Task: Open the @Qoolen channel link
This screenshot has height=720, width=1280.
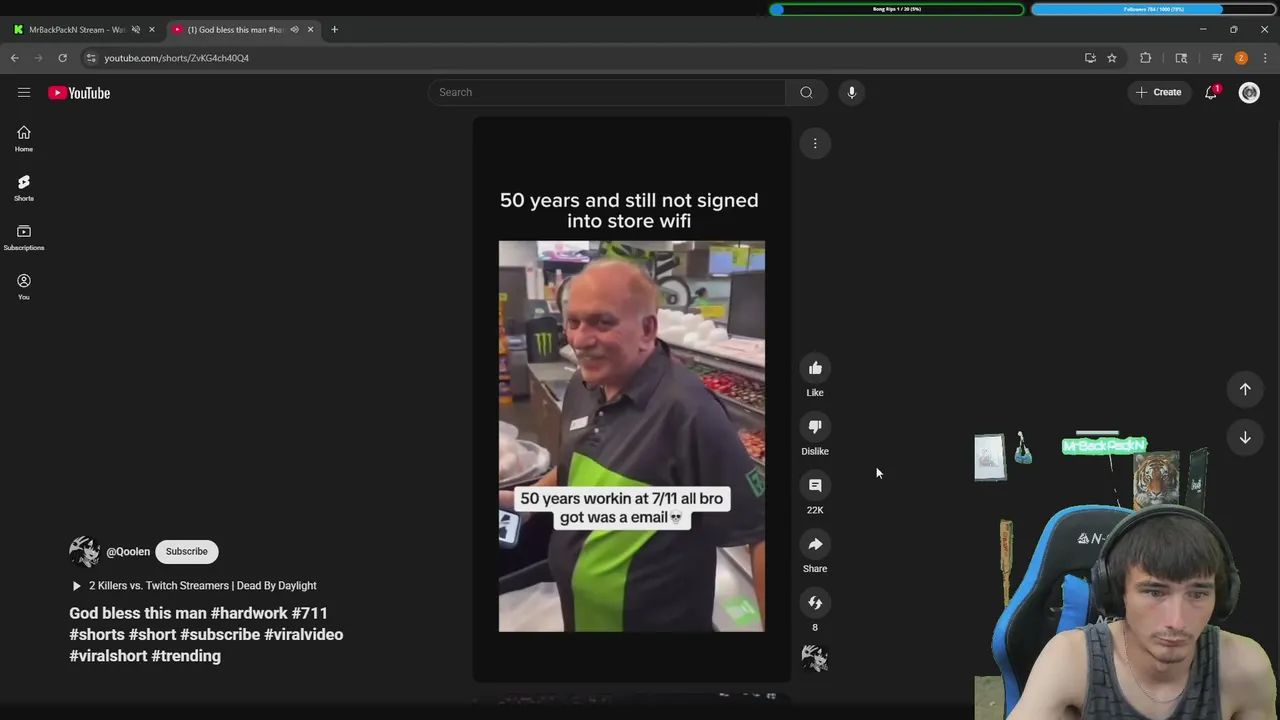Action: click(x=128, y=552)
